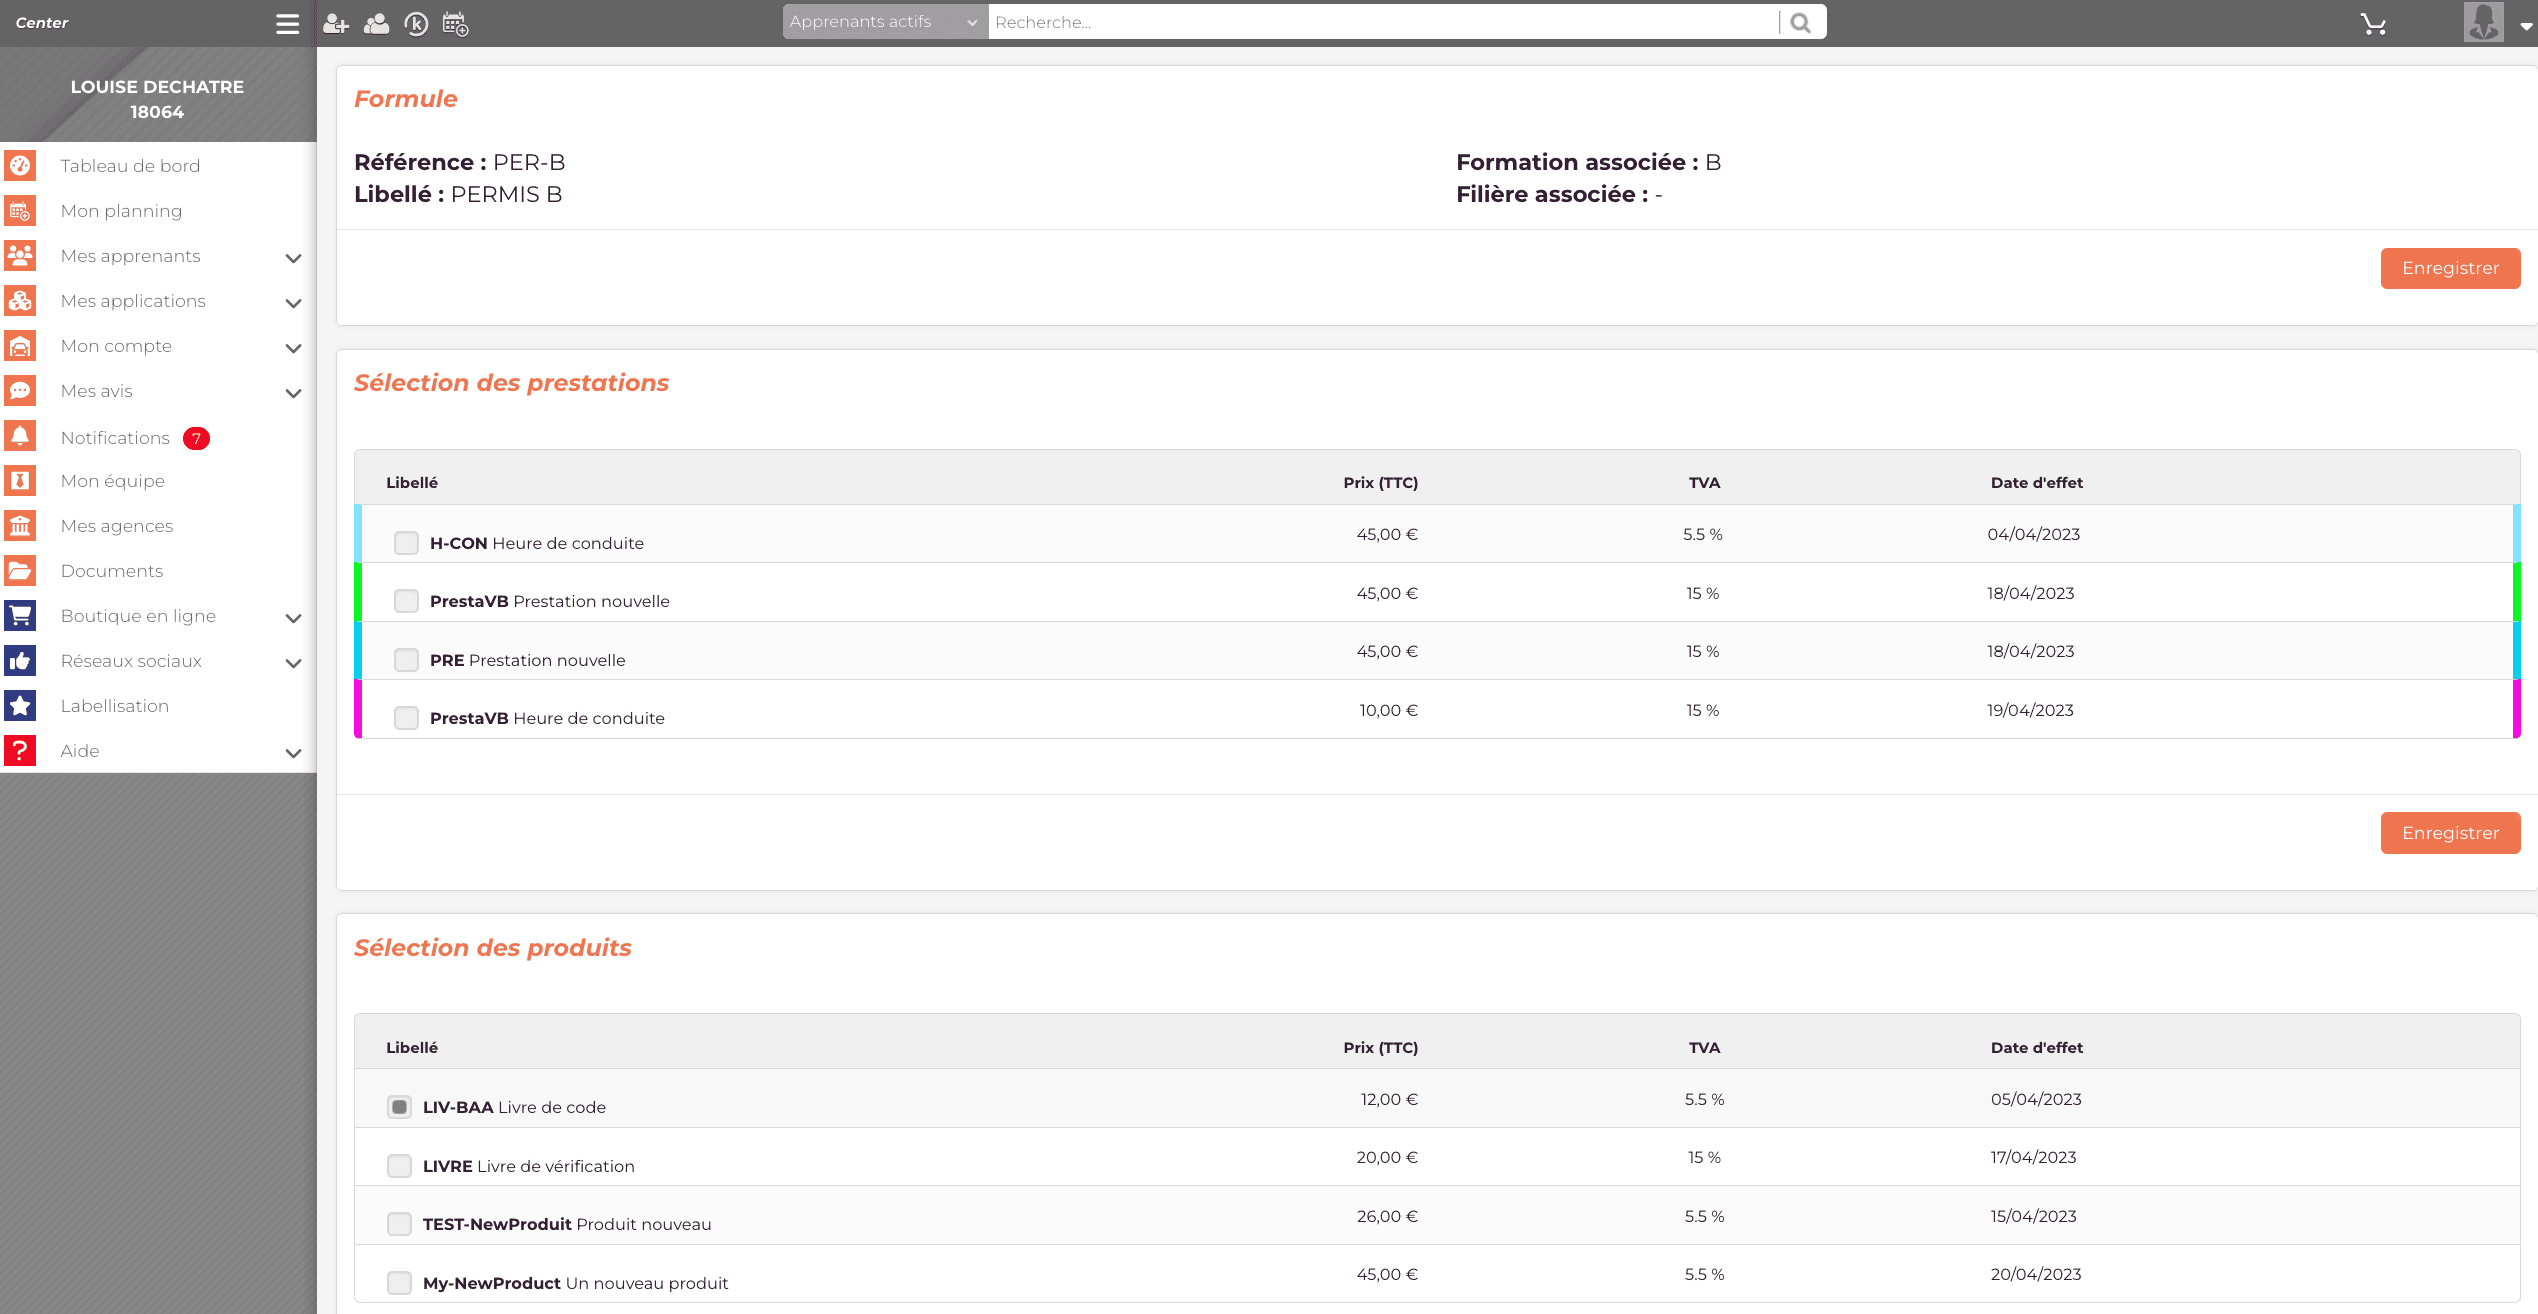The height and width of the screenshot is (1314, 2538).
Task: Open the Apprenants actifs dropdown
Action: [x=884, y=22]
